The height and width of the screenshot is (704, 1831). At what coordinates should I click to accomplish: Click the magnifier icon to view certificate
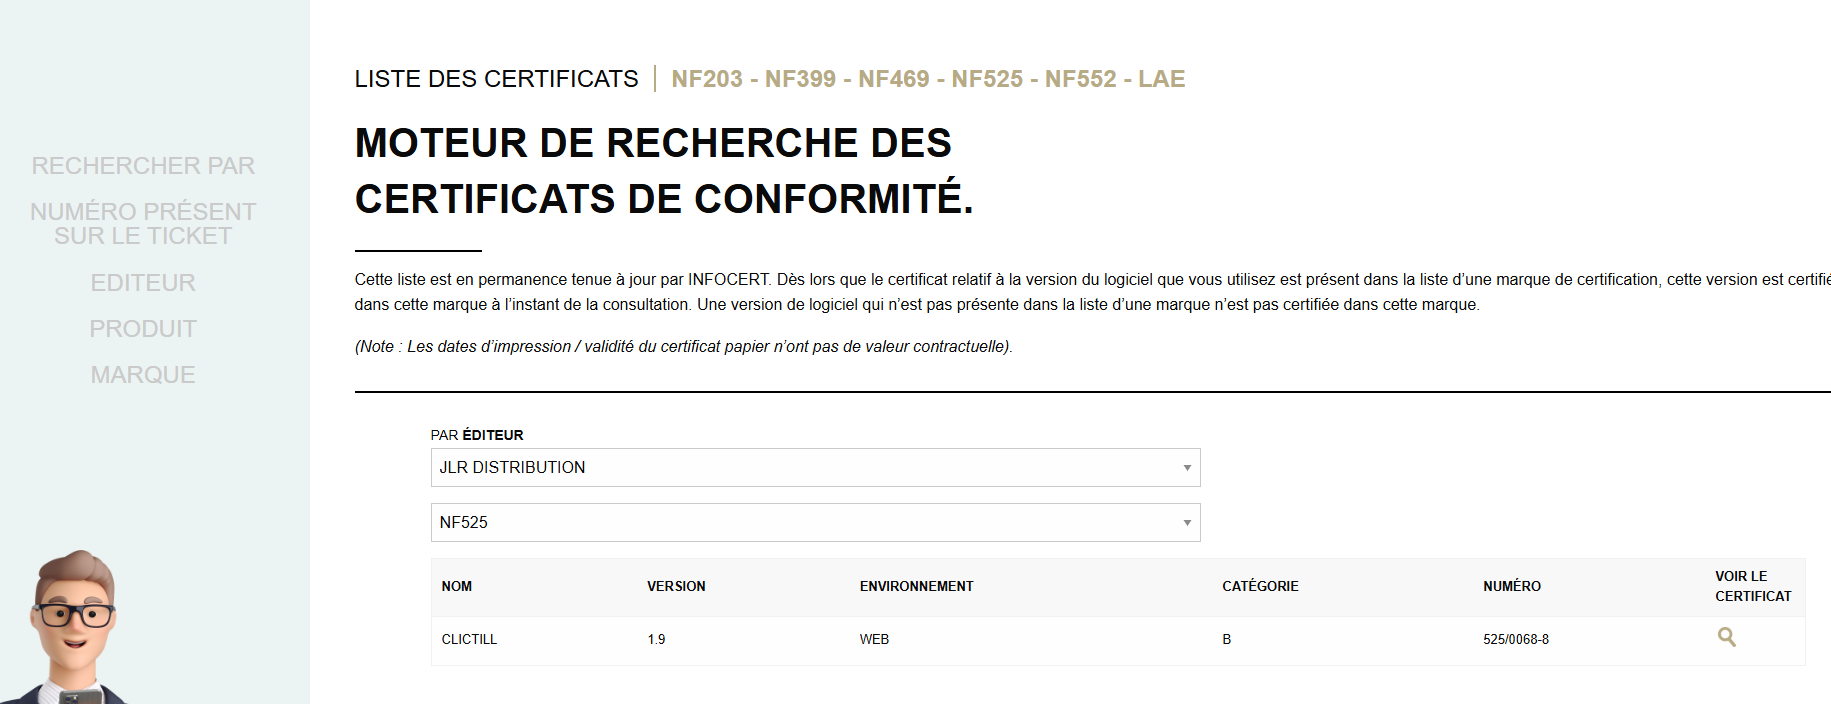click(x=1726, y=637)
